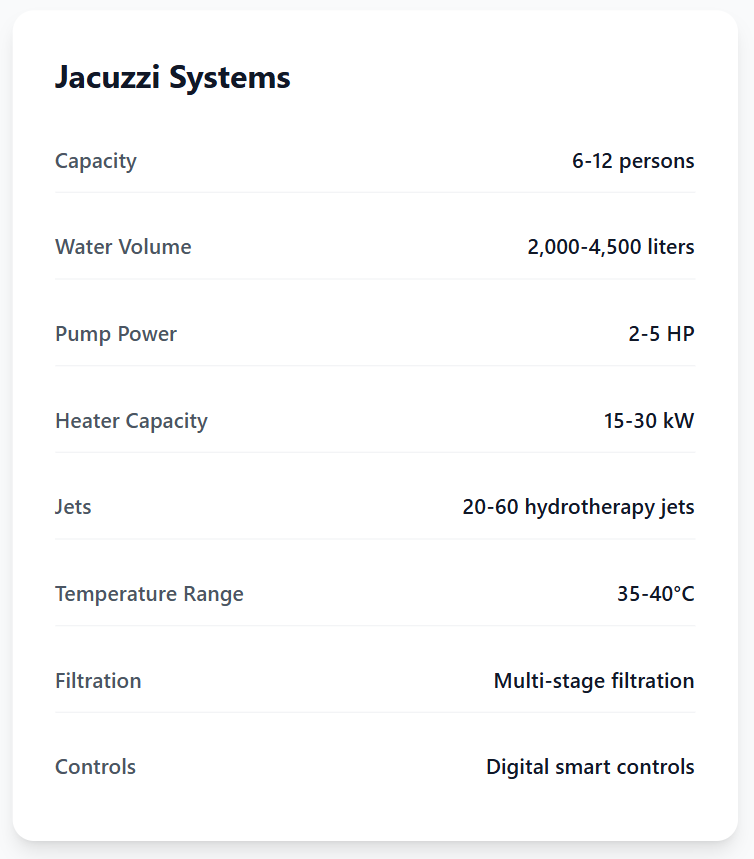Click the Multi-stage filtration value
Screen dimensions: 754x859
594,681
